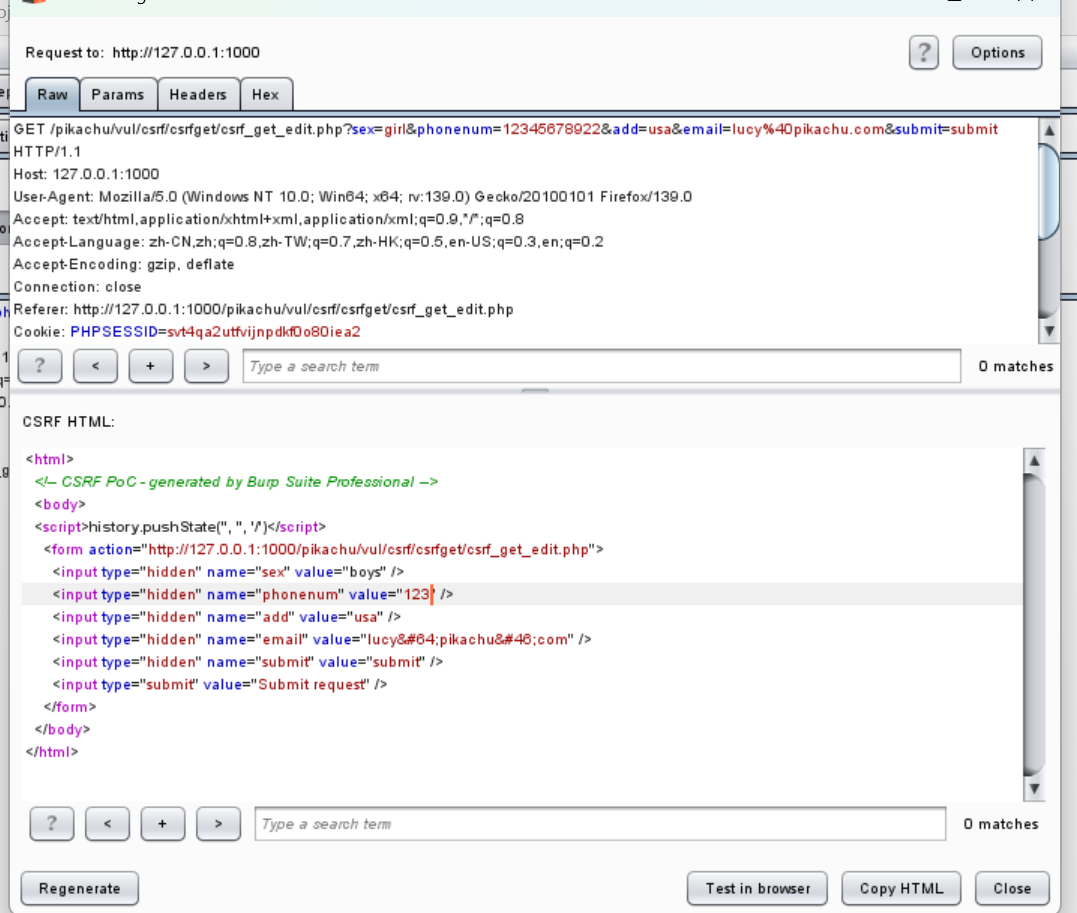Click plus button in request search bar
Screen dimensions: 1077x913
click(x=150, y=366)
